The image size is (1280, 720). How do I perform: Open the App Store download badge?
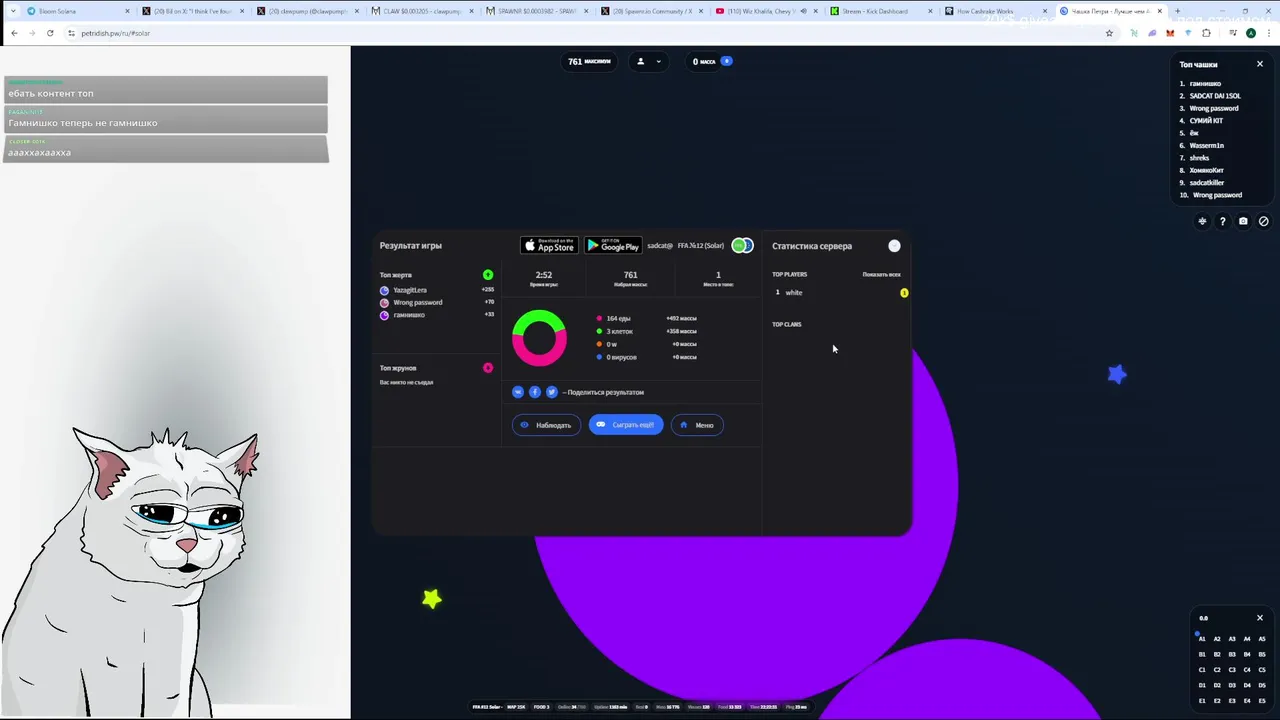click(549, 245)
